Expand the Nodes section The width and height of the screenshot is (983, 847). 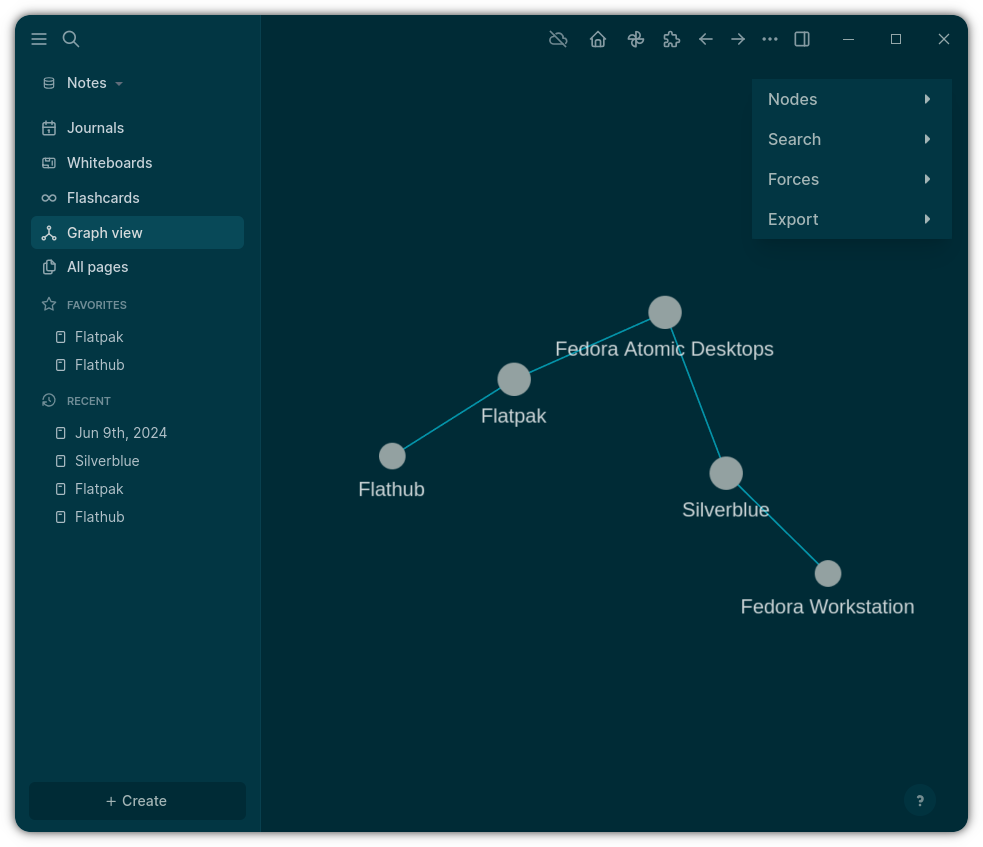click(x=851, y=99)
